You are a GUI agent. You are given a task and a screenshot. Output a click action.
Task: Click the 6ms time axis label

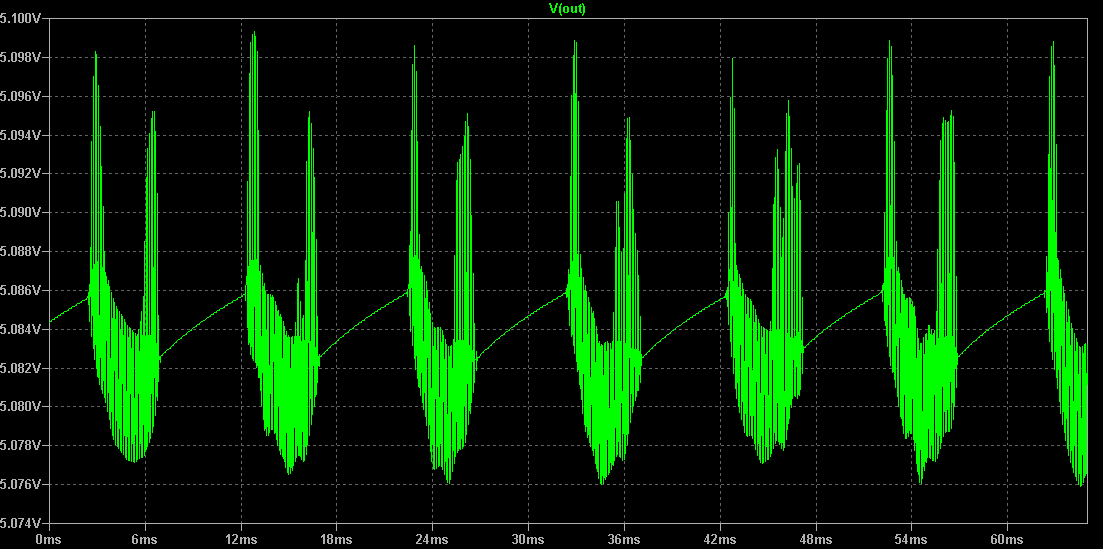pos(145,540)
